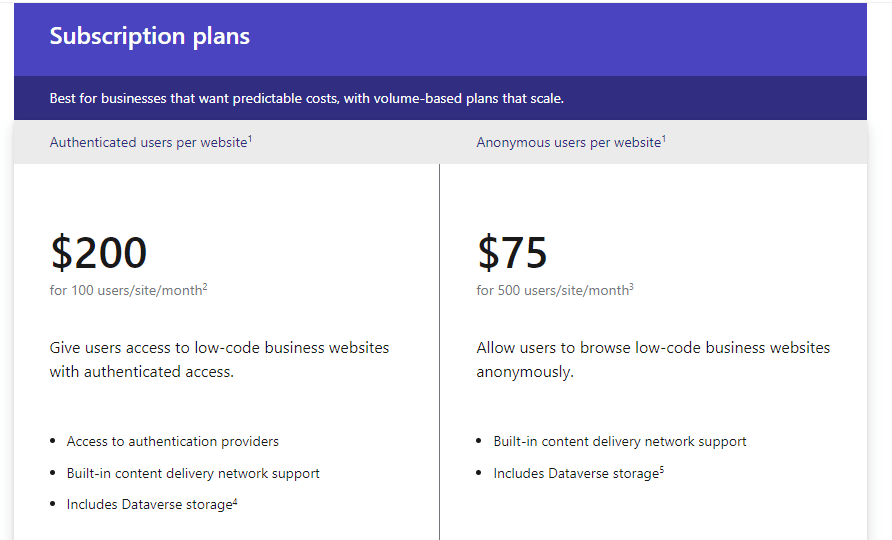Click authenticated plan's content delivery network bullet
Image resolution: width=892 pixels, height=540 pixels.
pos(193,473)
